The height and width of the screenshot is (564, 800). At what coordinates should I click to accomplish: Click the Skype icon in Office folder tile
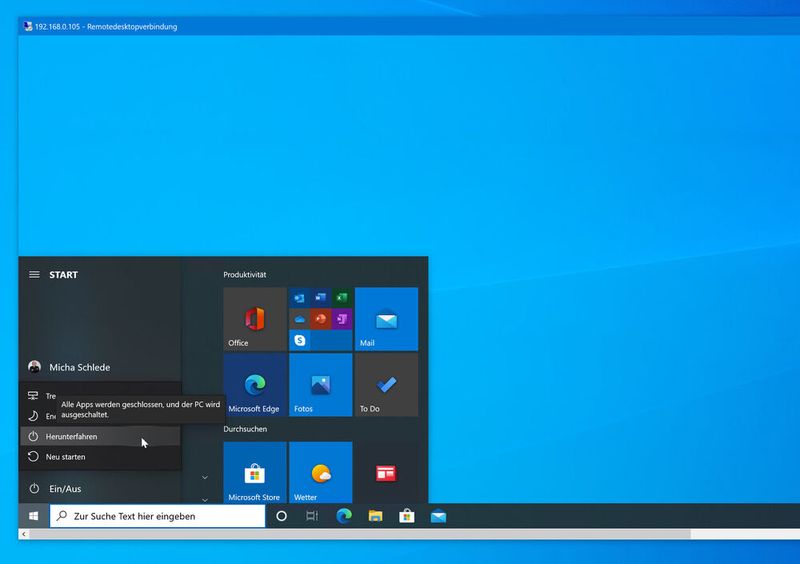click(x=300, y=340)
